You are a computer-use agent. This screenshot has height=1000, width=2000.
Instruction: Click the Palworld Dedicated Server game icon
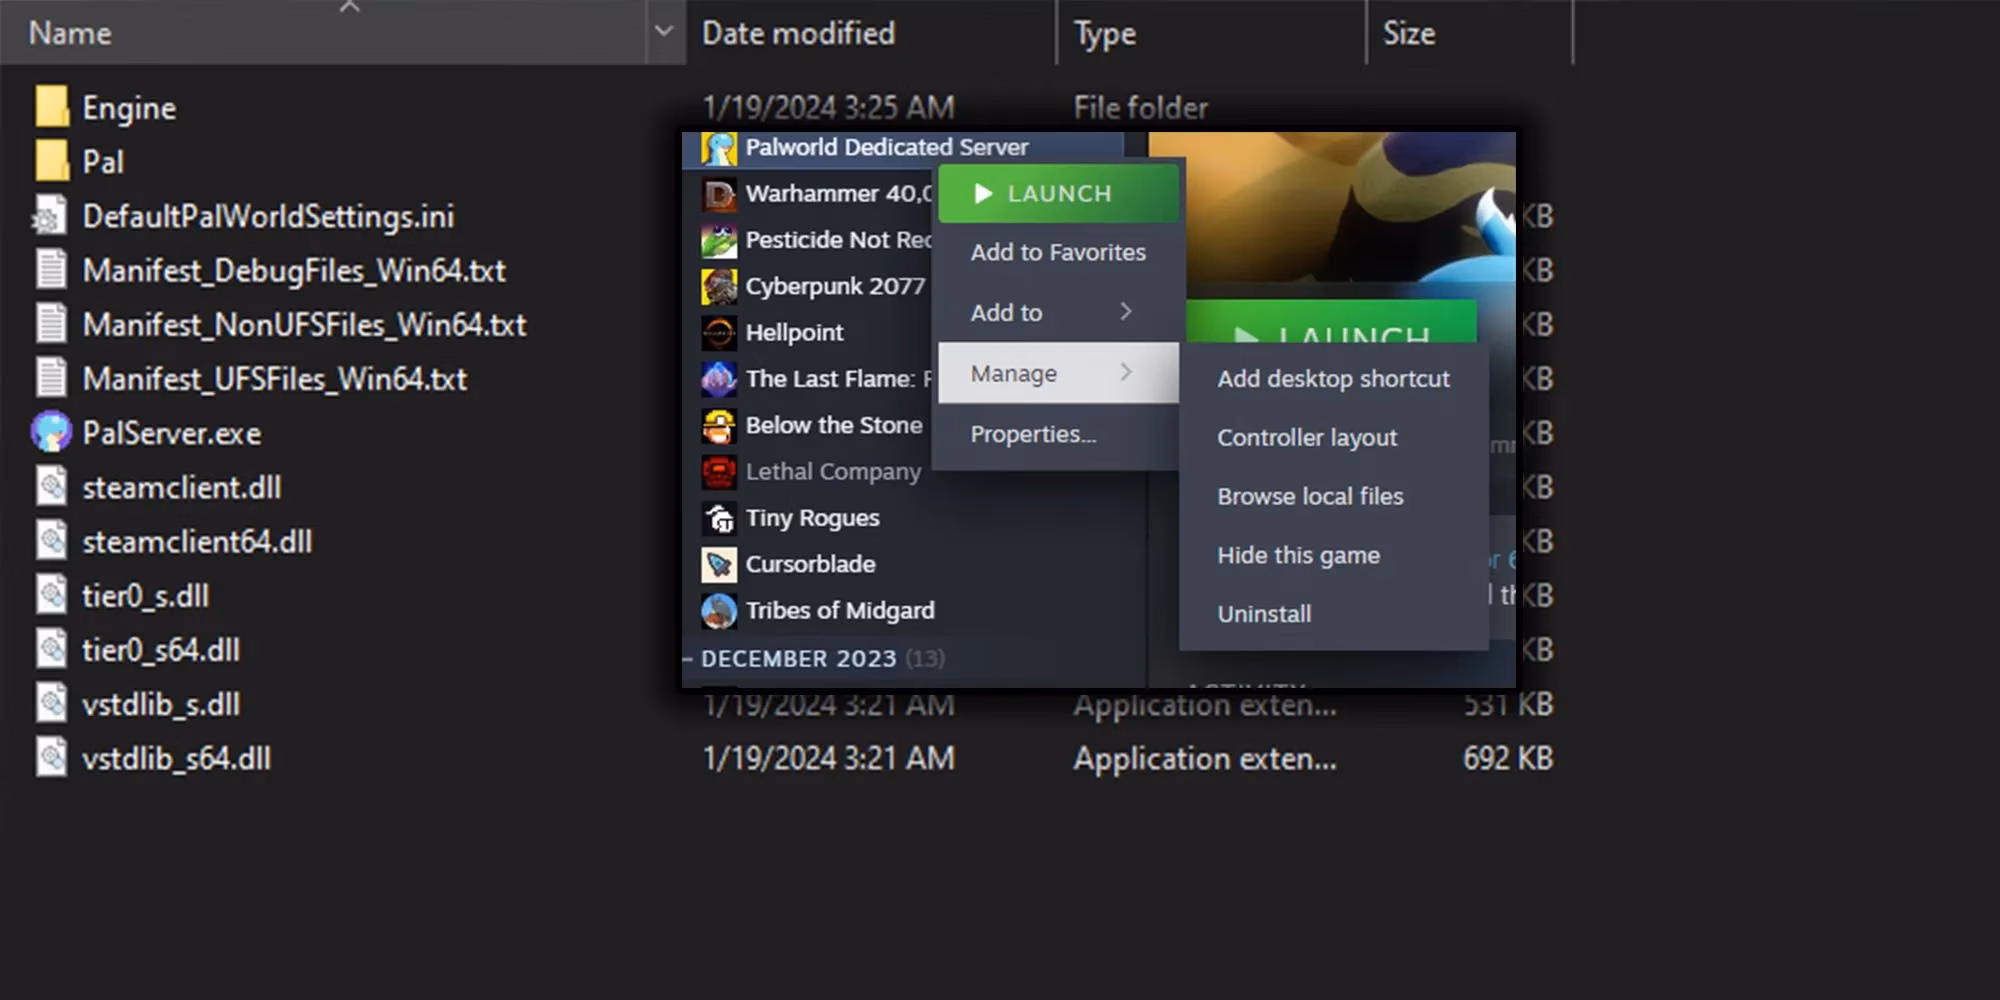coord(718,148)
